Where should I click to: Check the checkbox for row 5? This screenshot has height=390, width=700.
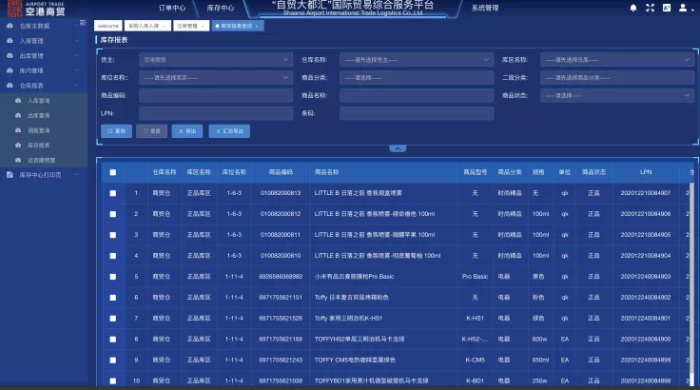click(x=113, y=277)
